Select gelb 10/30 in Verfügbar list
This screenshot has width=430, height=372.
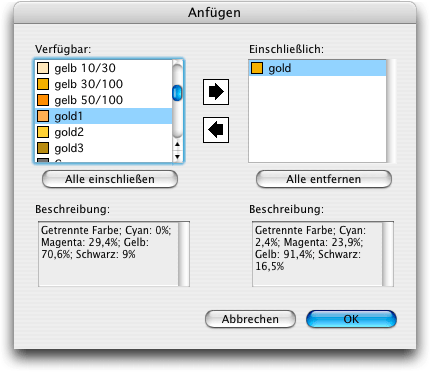pyautogui.click(x=104, y=68)
